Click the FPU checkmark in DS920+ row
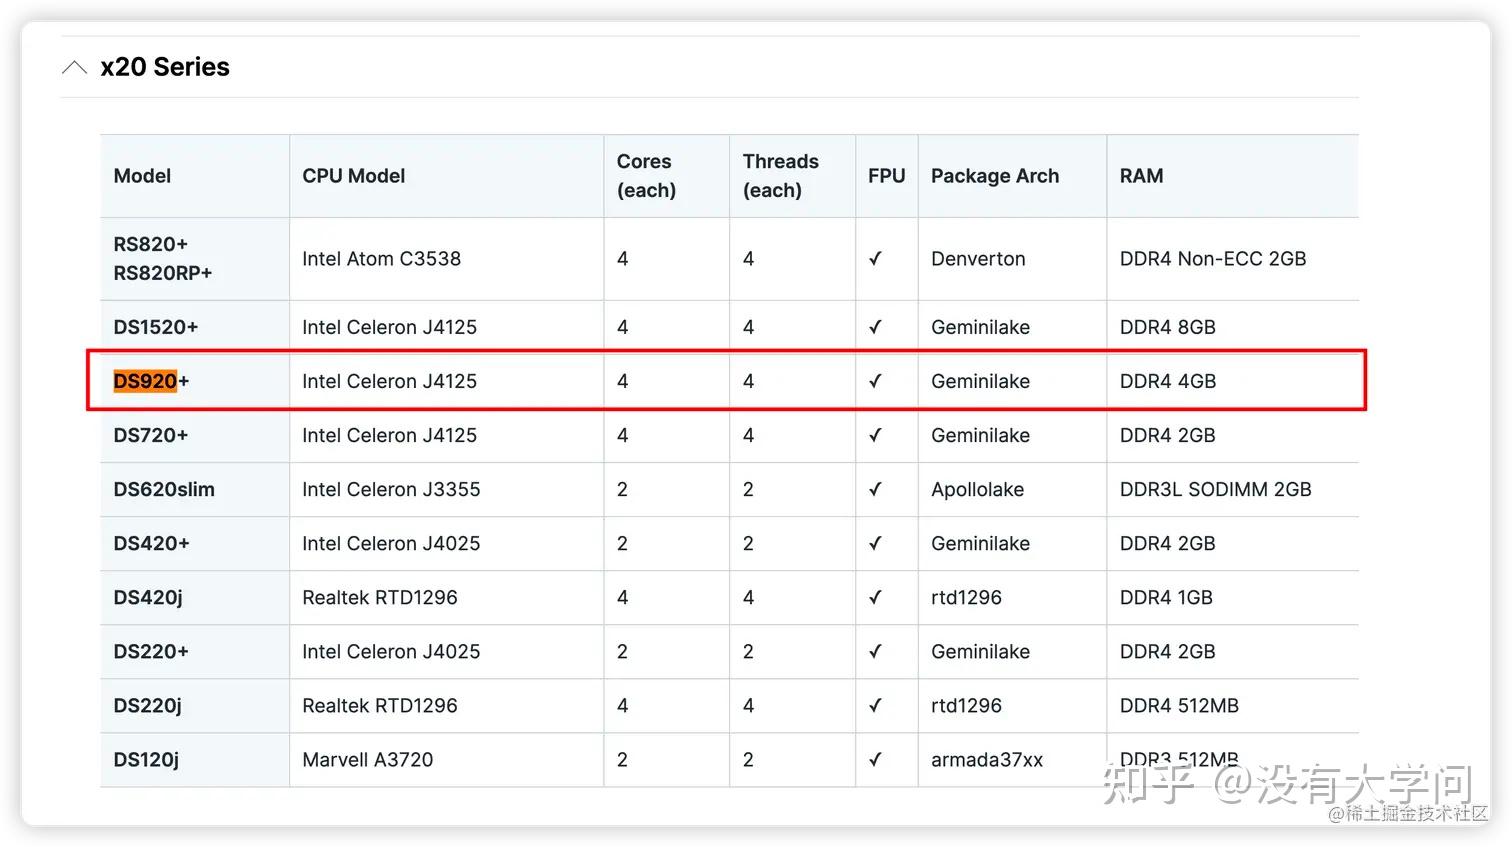Viewport: 1512px width, 847px height. click(x=875, y=381)
